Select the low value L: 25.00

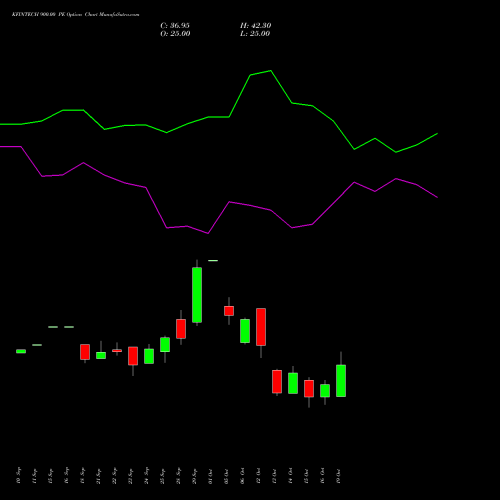coord(255,34)
